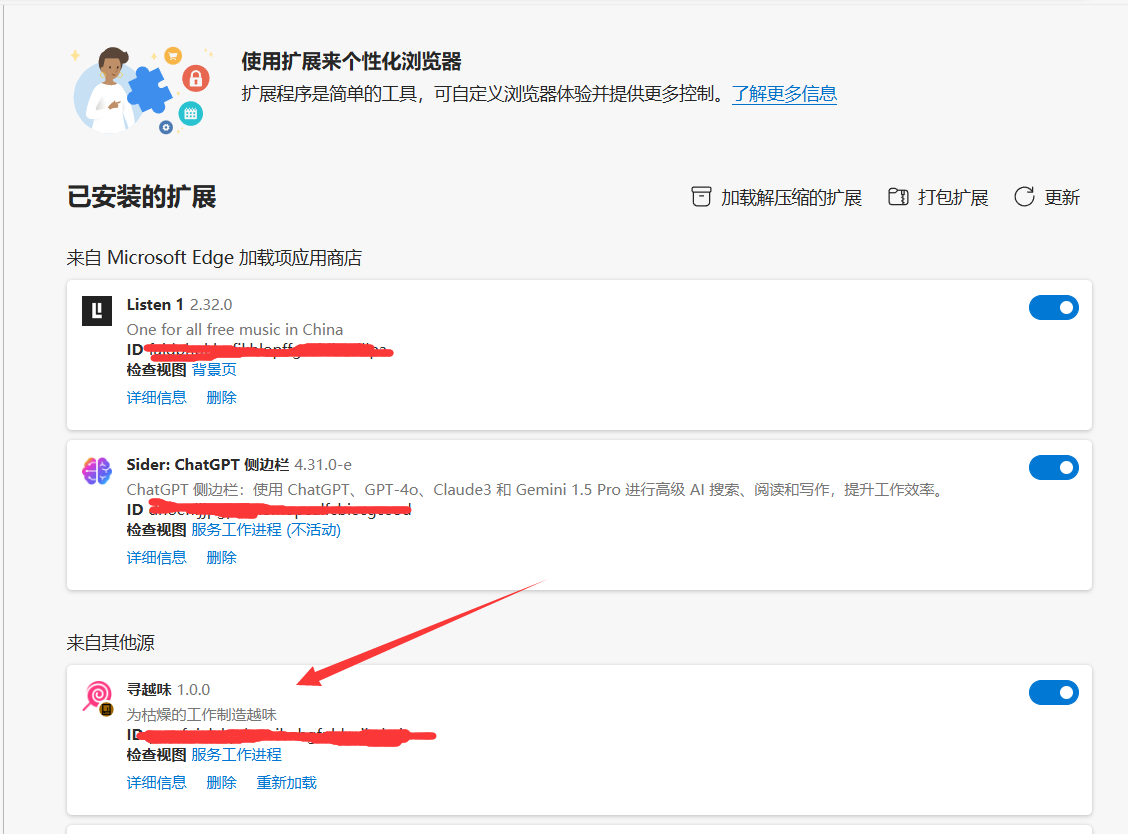Screen dimensions: 1128x834
Task: View 详细信息 for Sider extension
Action: [156, 558]
